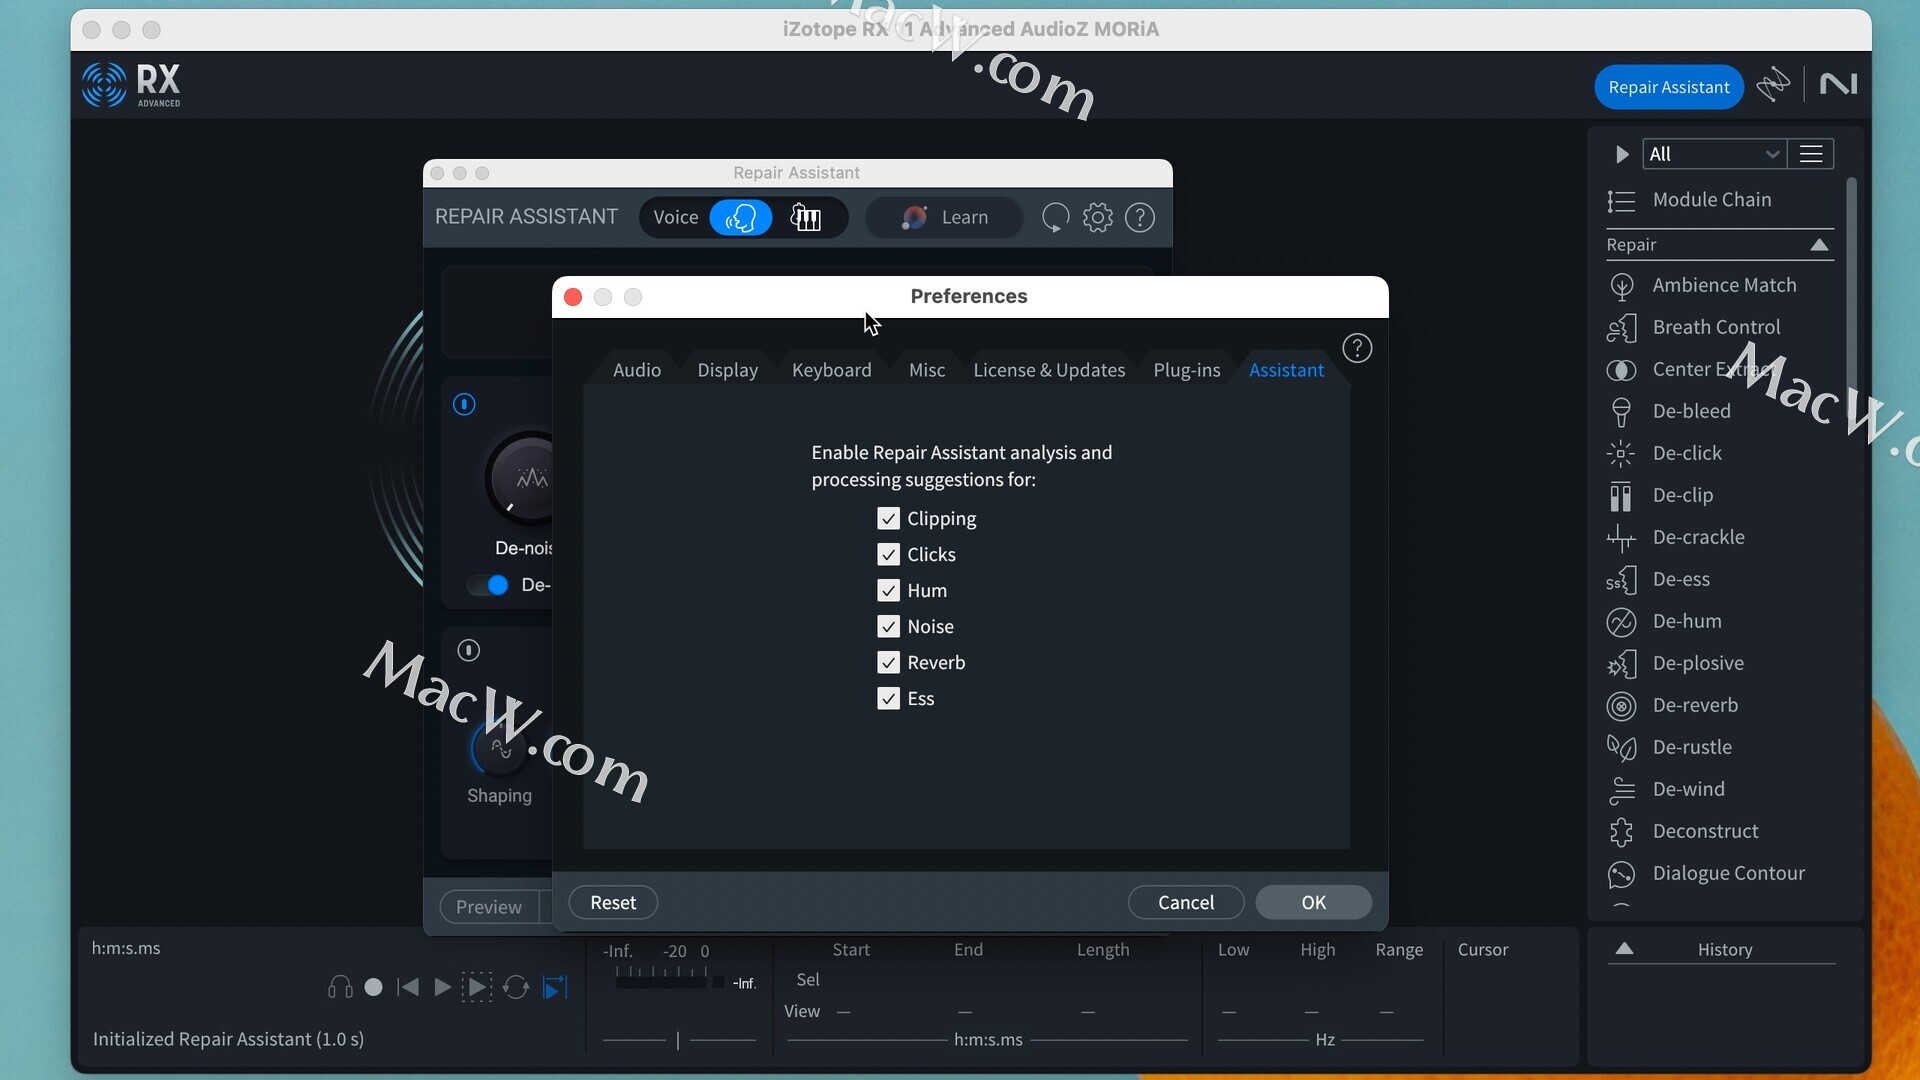This screenshot has height=1080, width=1920.
Task: Toggle the headphones monitor icon
Action: click(x=340, y=988)
